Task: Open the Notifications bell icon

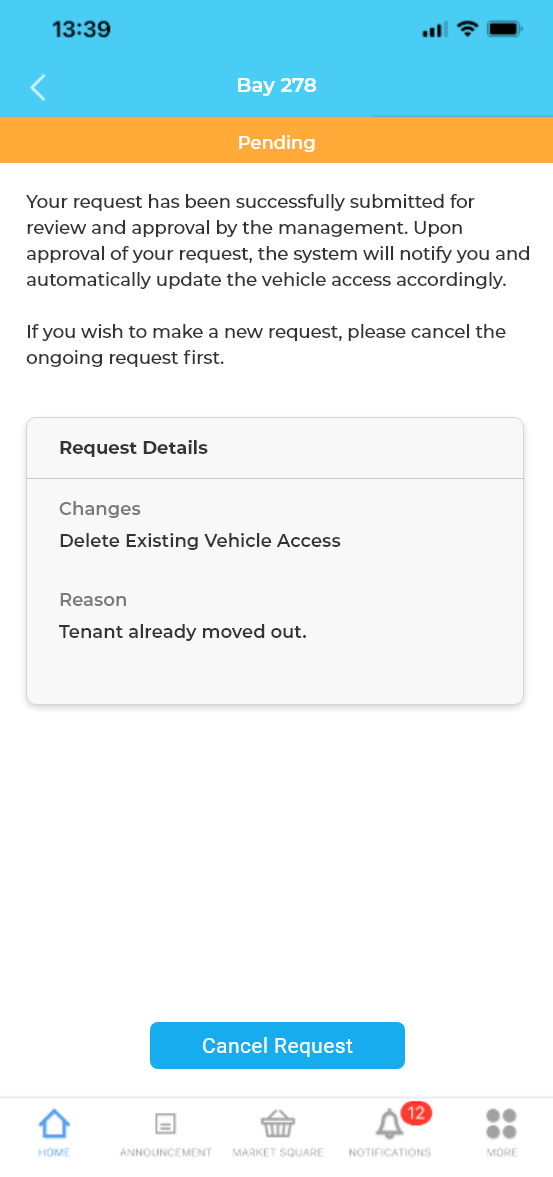Action: [x=389, y=1124]
